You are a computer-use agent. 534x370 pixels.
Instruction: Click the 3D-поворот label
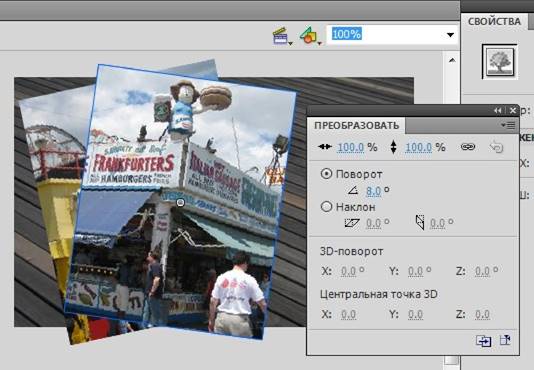point(351,251)
